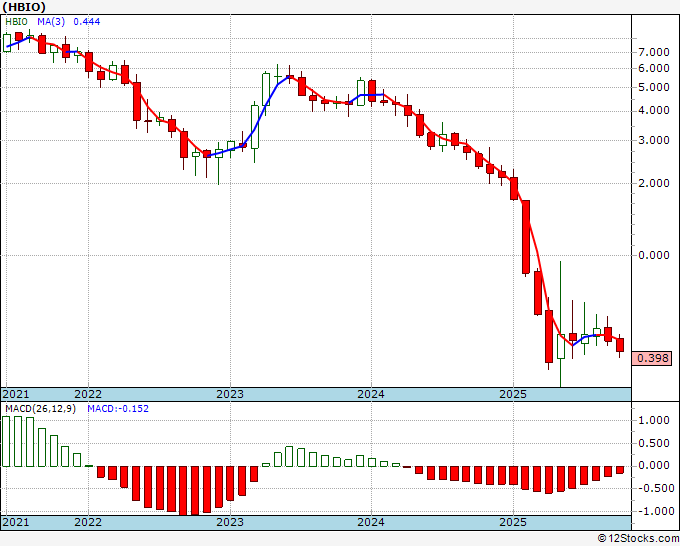This screenshot has height=546, width=680.
Task: Click the 2.000 price axis label
Action: [654, 183]
